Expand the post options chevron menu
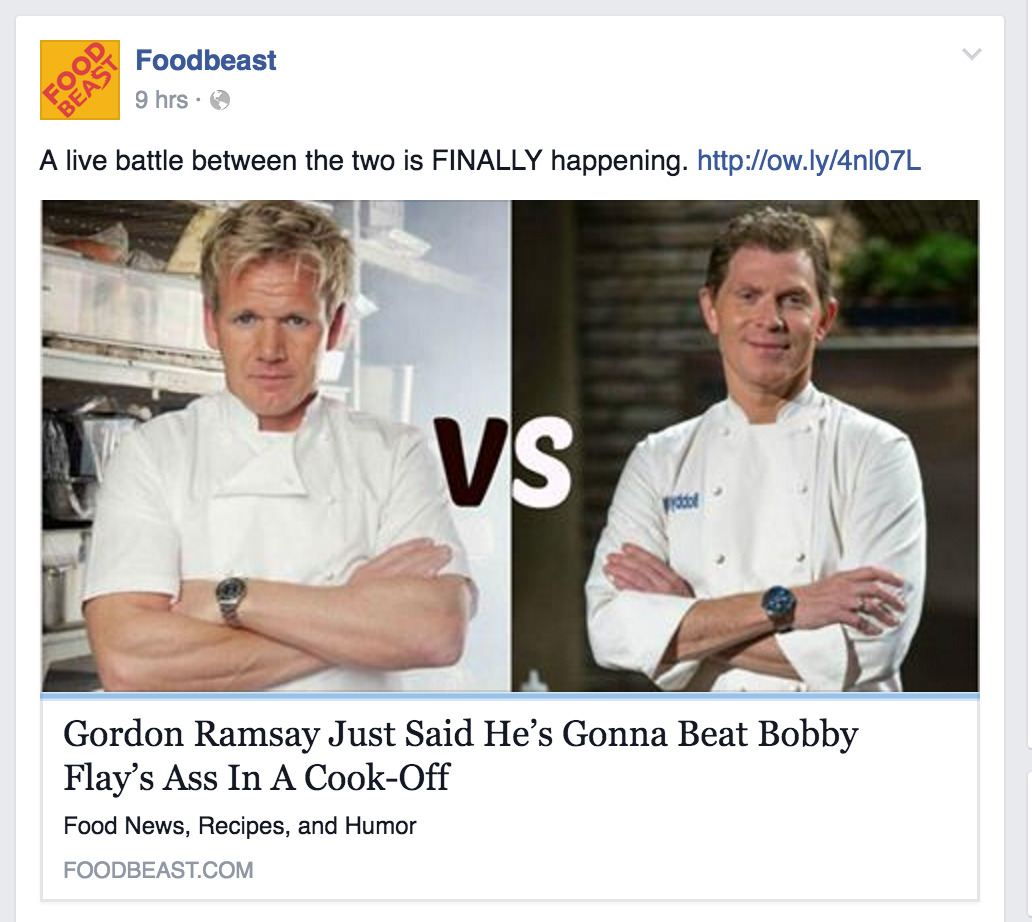This screenshot has height=922, width=1032. [971, 54]
